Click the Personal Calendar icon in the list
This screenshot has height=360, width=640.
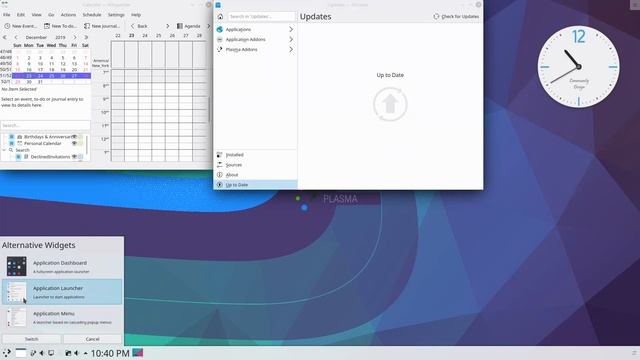tap(20, 144)
